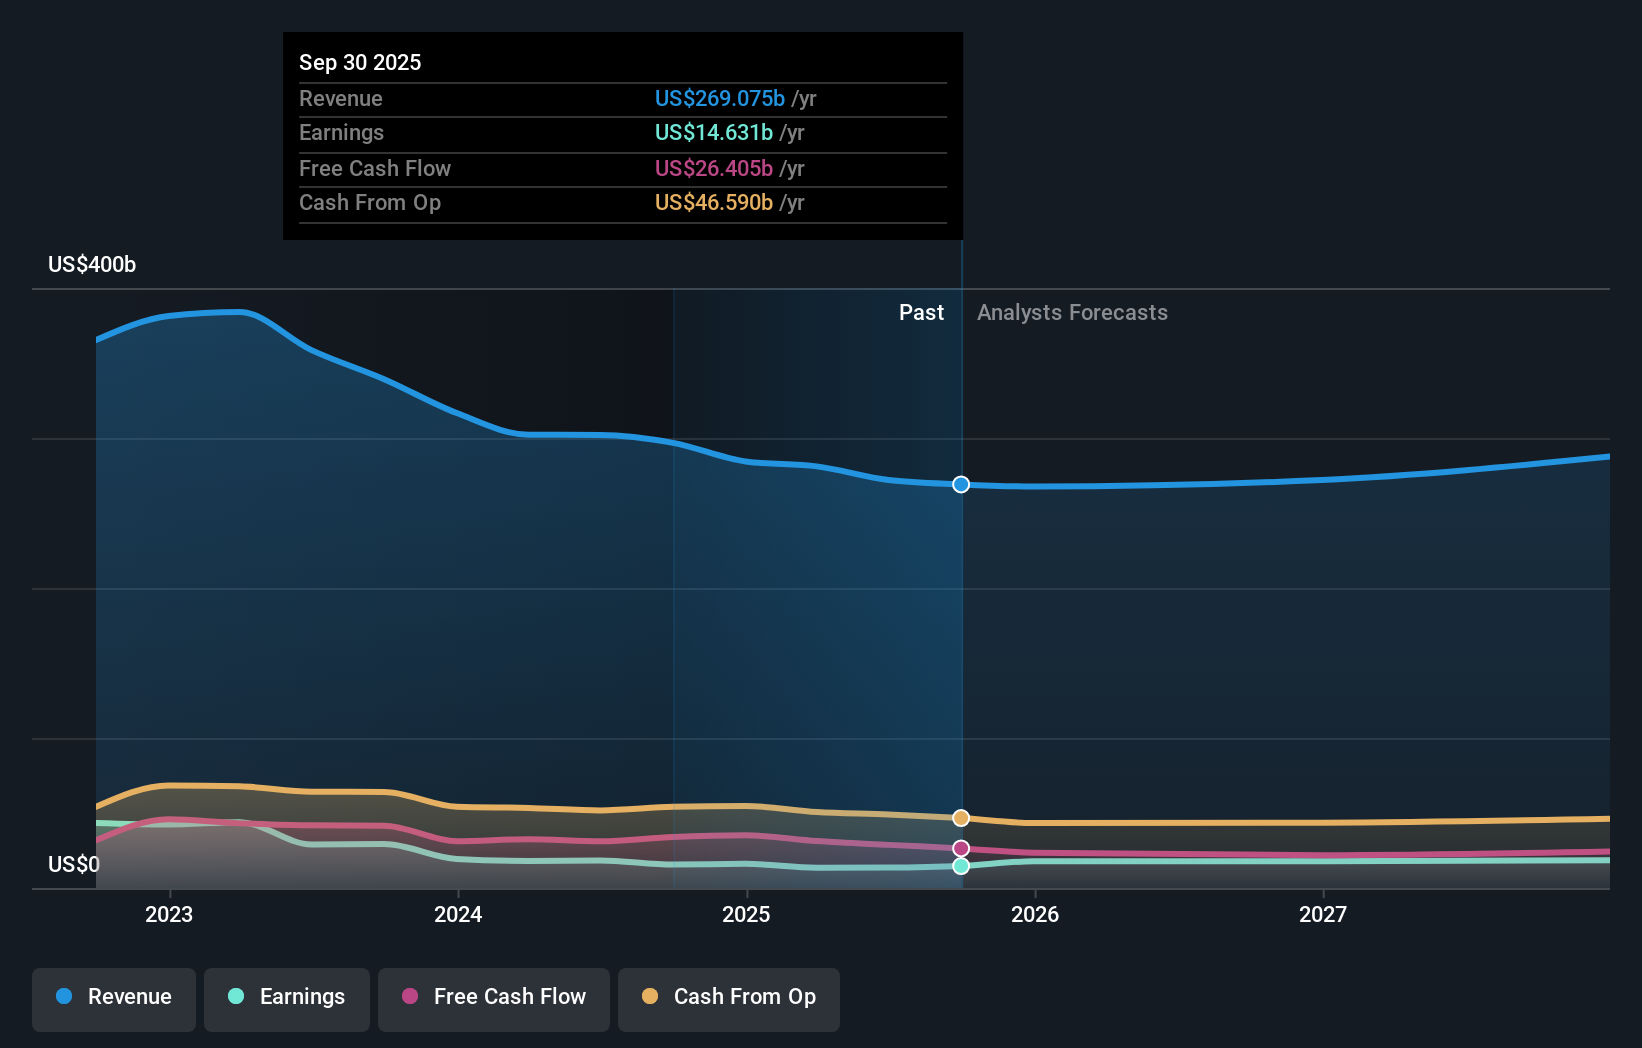Toggle the Revenue series visibility

[113, 997]
